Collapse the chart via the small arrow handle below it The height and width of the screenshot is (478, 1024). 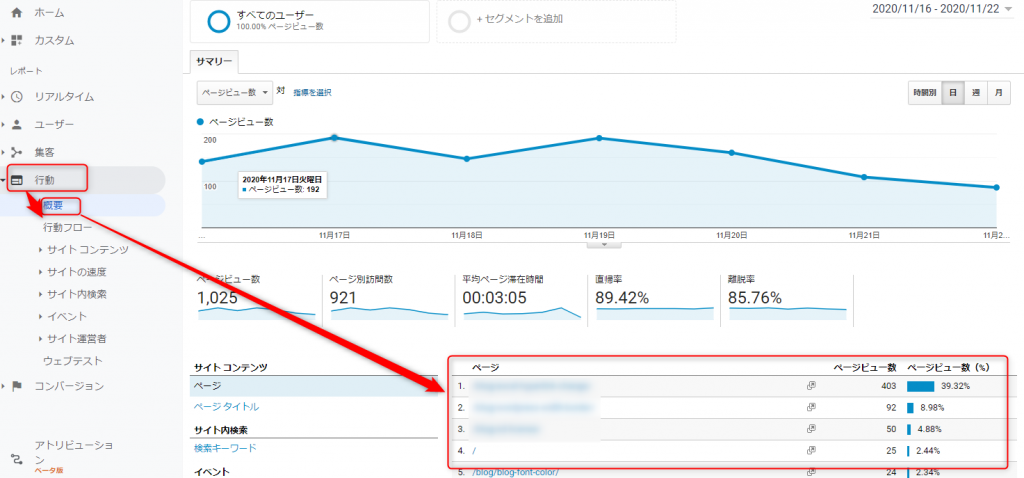(x=604, y=244)
